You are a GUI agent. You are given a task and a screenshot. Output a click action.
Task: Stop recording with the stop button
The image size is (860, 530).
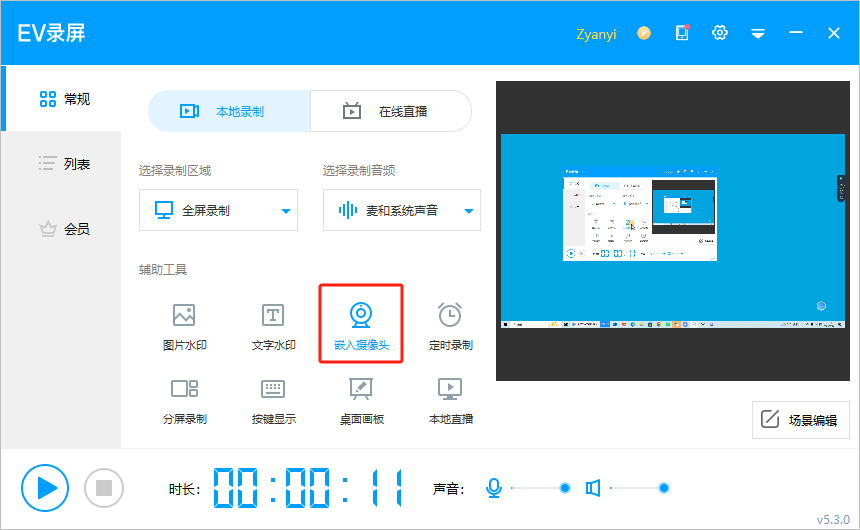coord(103,488)
